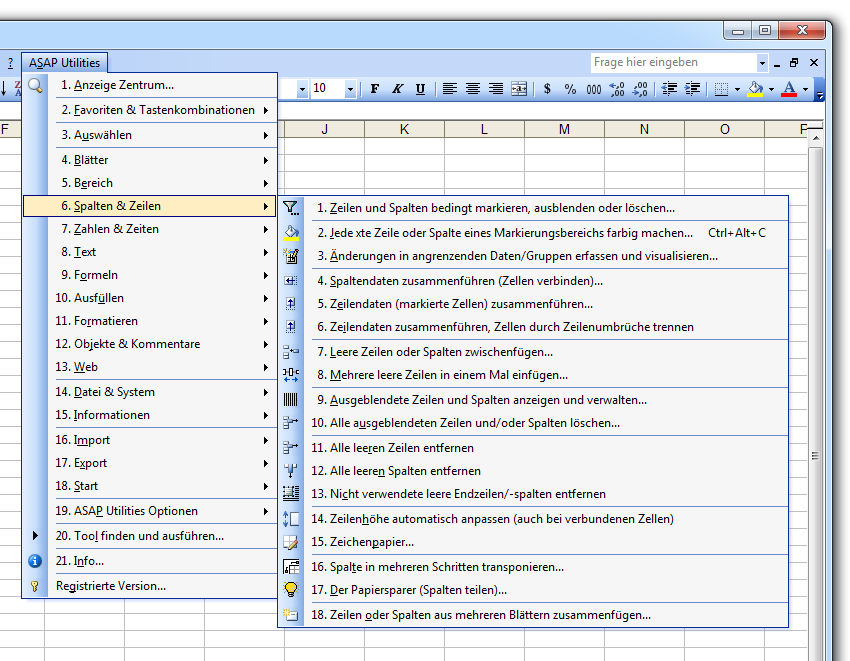Click the Percent style icon
Image resolution: width=850 pixels, height=661 pixels.
(x=570, y=89)
